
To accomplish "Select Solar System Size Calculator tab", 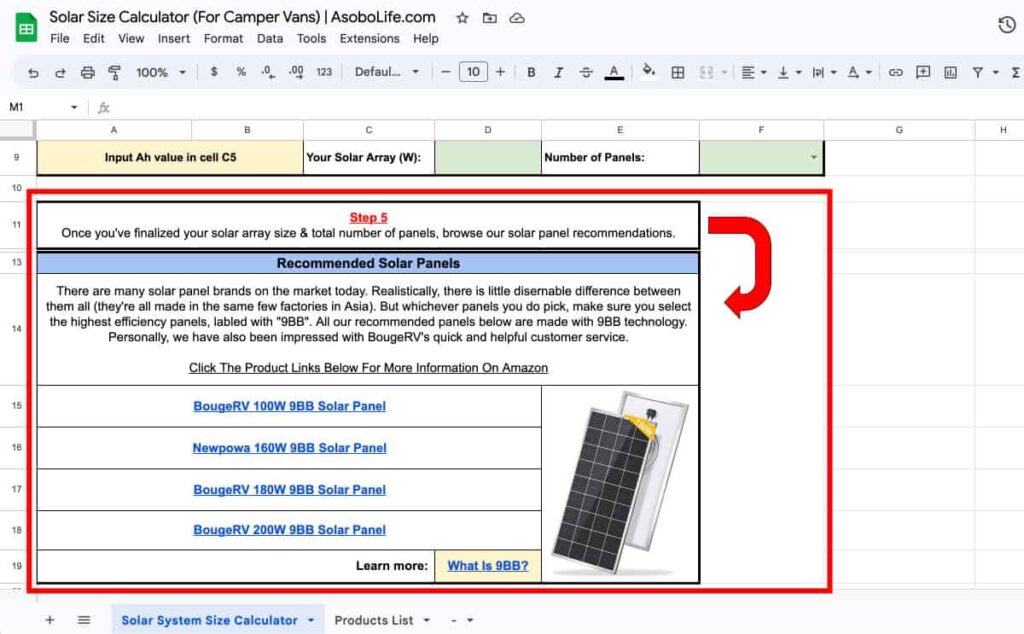I will pyautogui.click(x=209, y=620).
